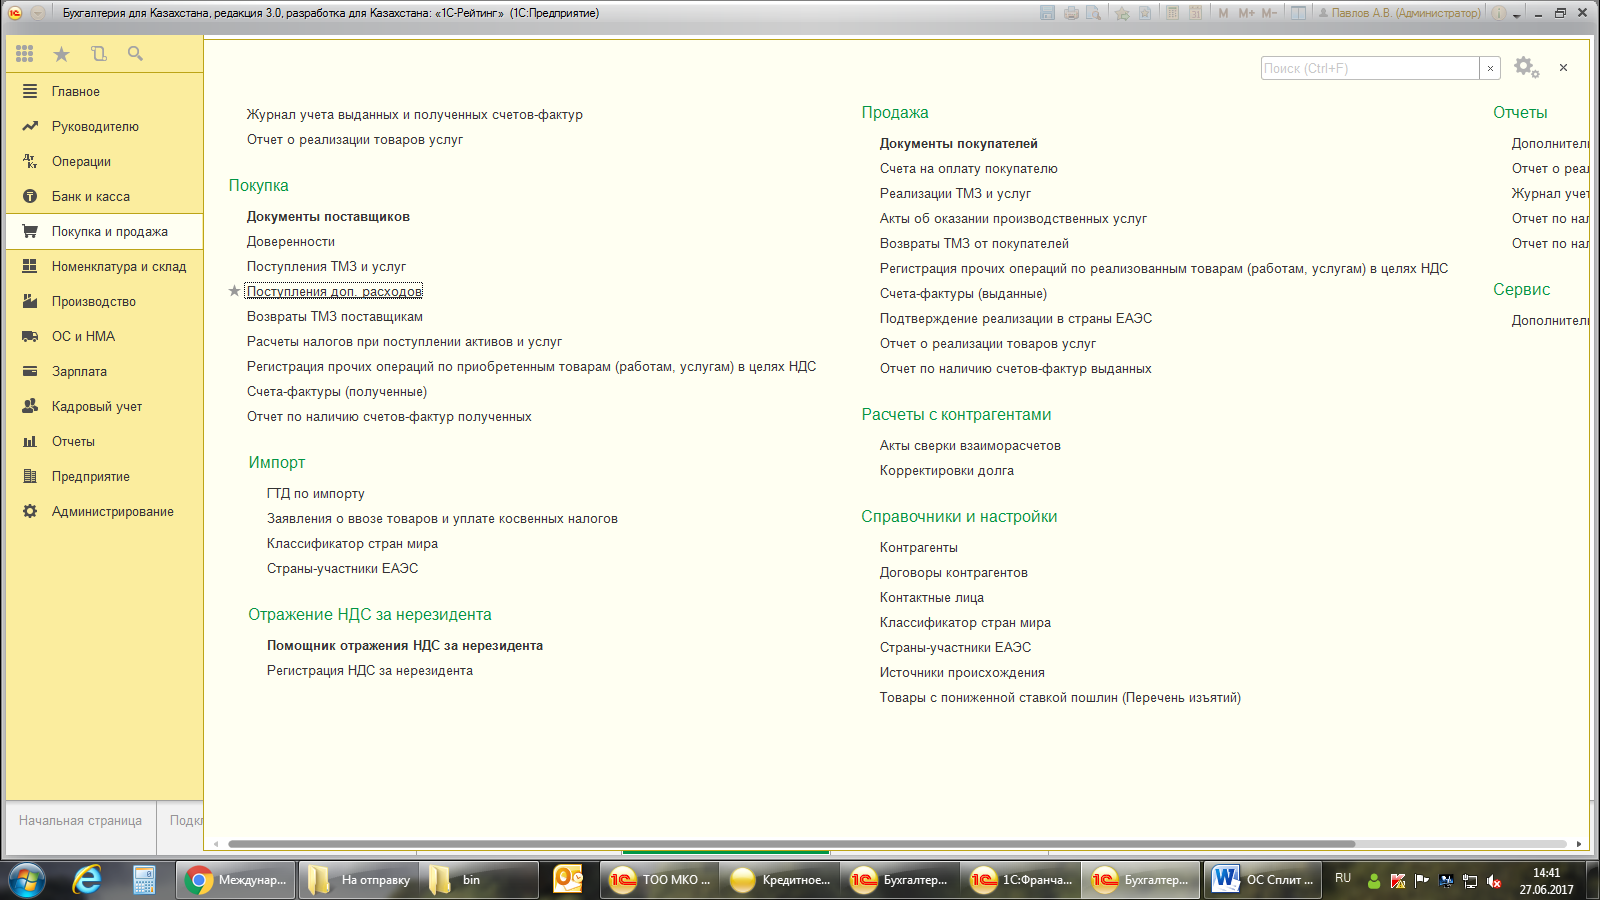Click the info (i) icon in the title bar

point(1499,13)
